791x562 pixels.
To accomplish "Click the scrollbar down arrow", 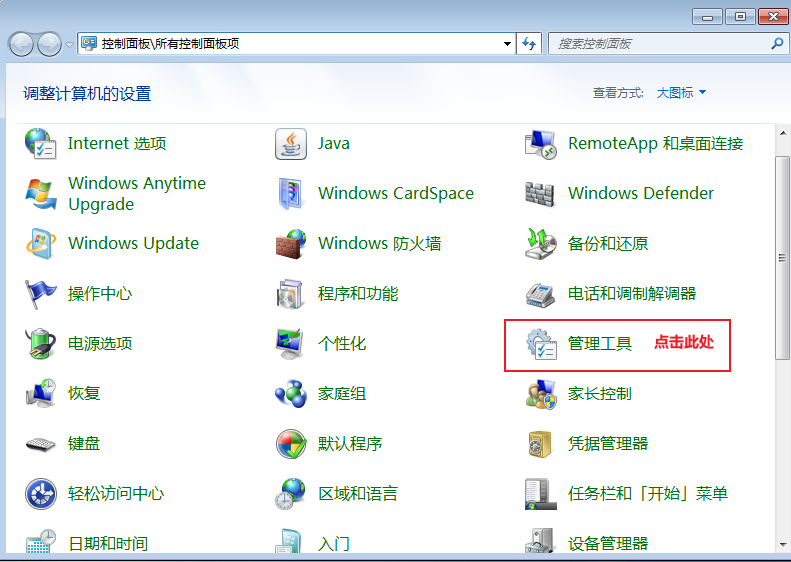I will click(x=782, y=544).
